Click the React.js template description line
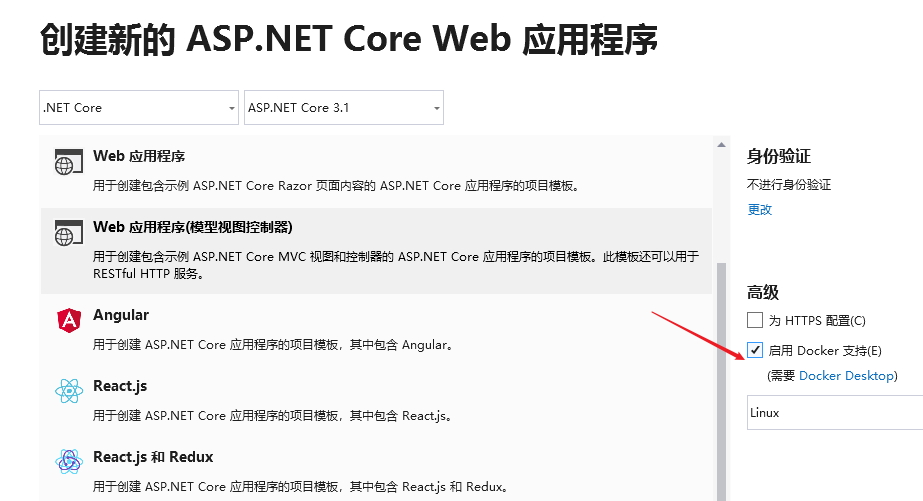Viewport: 923px width, 501px height. click(274, 416)
